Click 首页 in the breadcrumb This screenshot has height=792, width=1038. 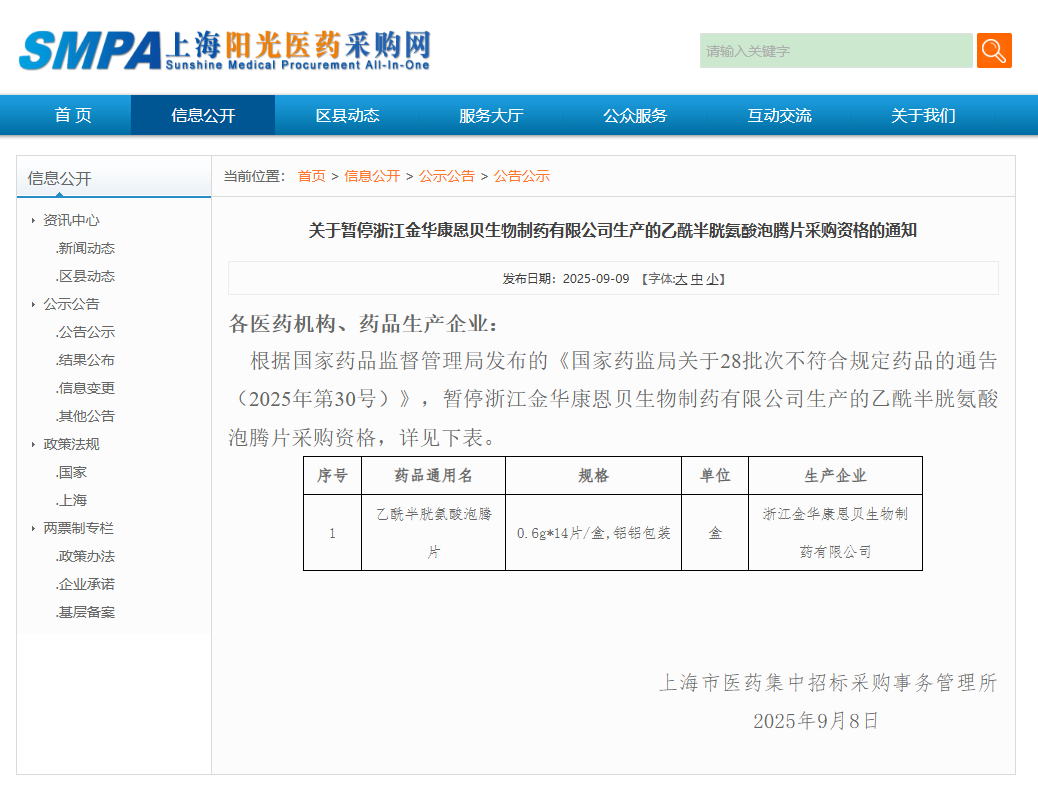click(x=312, y=176)
